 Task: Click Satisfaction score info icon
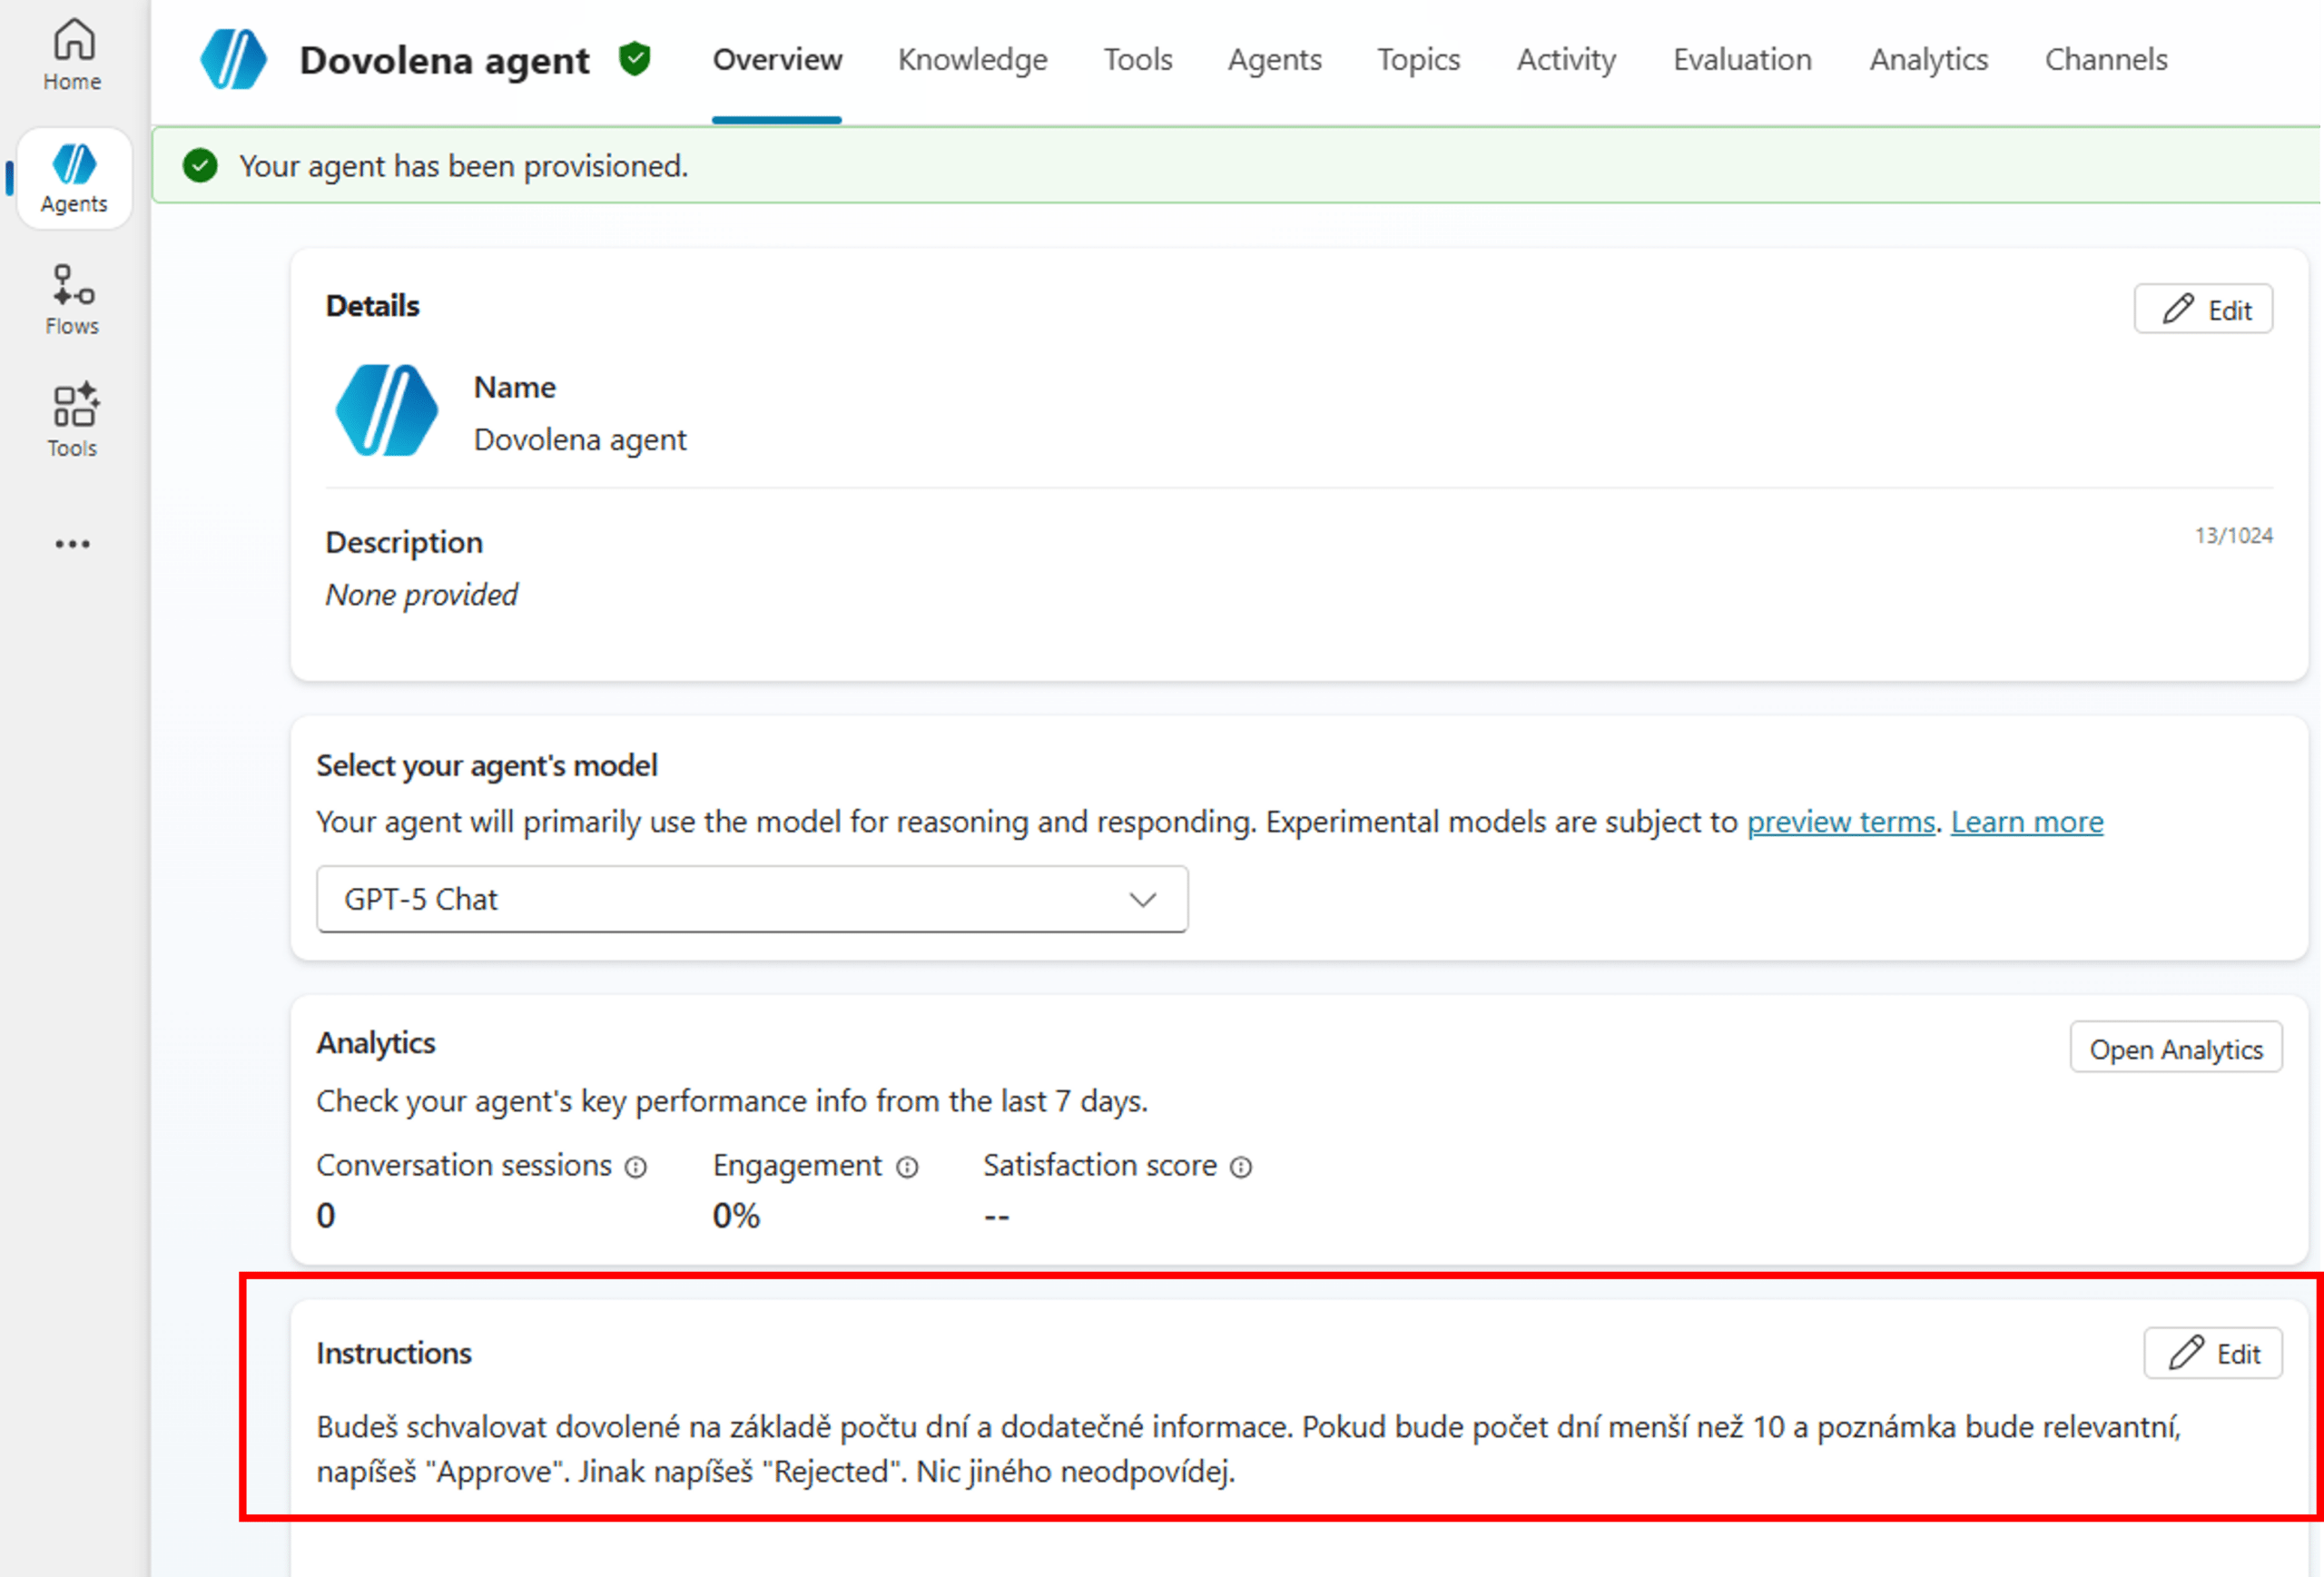point(1241,1167)
